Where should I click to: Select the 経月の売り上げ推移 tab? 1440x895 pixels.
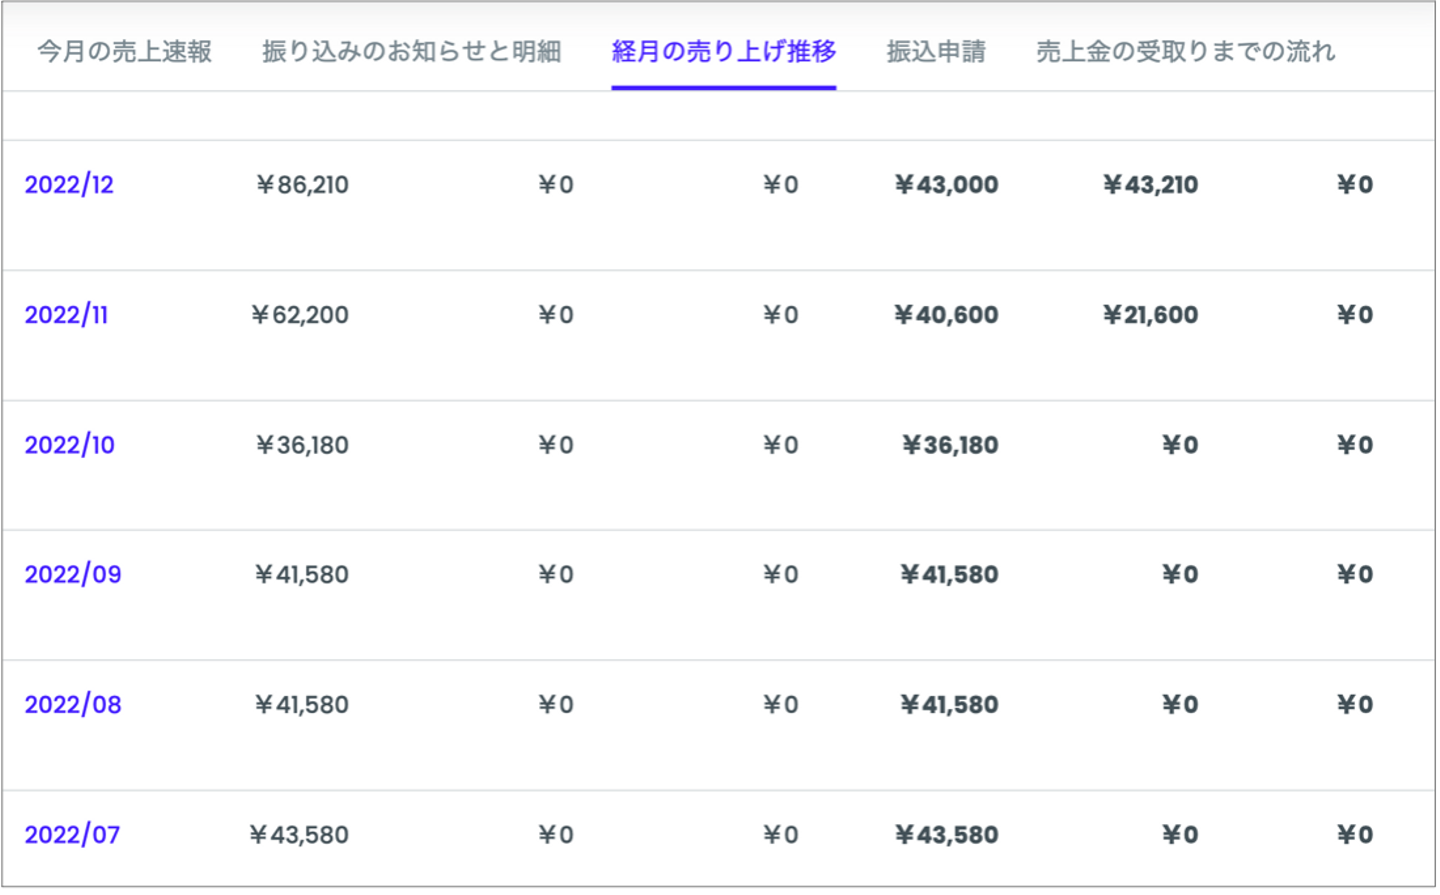pyautogui.click(x=723, y=51)
